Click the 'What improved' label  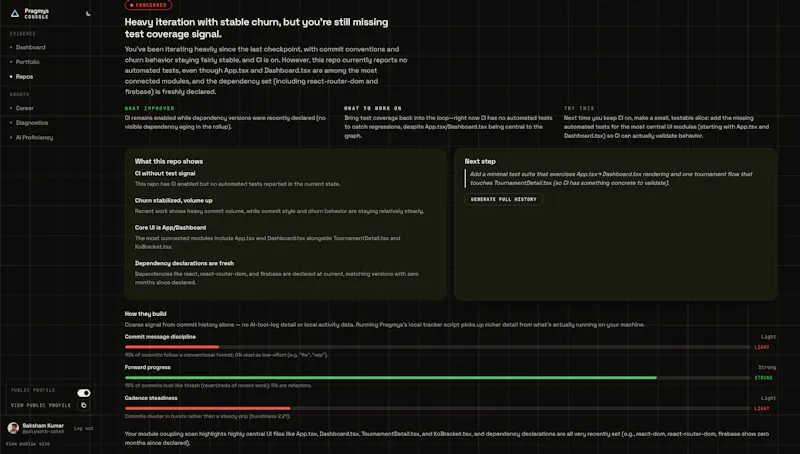pos(149,108)
